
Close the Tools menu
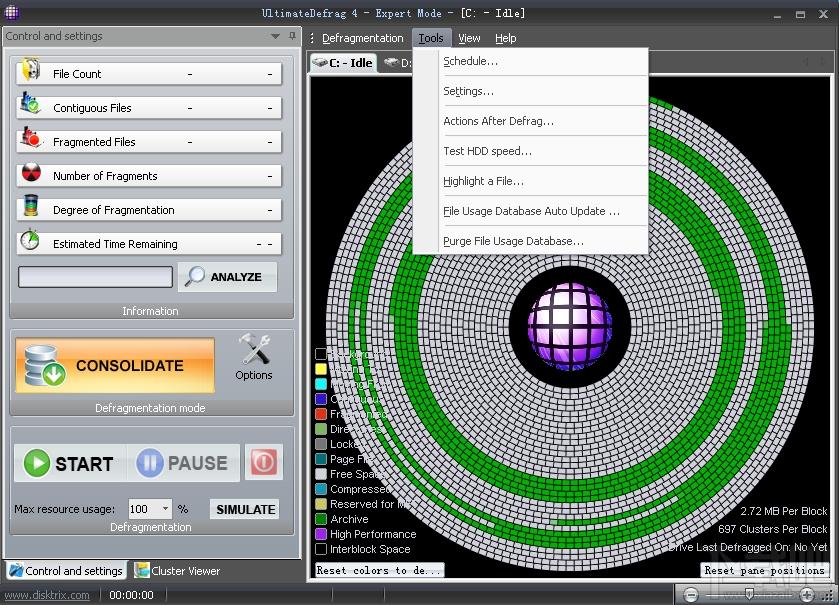tap(431, 38)
